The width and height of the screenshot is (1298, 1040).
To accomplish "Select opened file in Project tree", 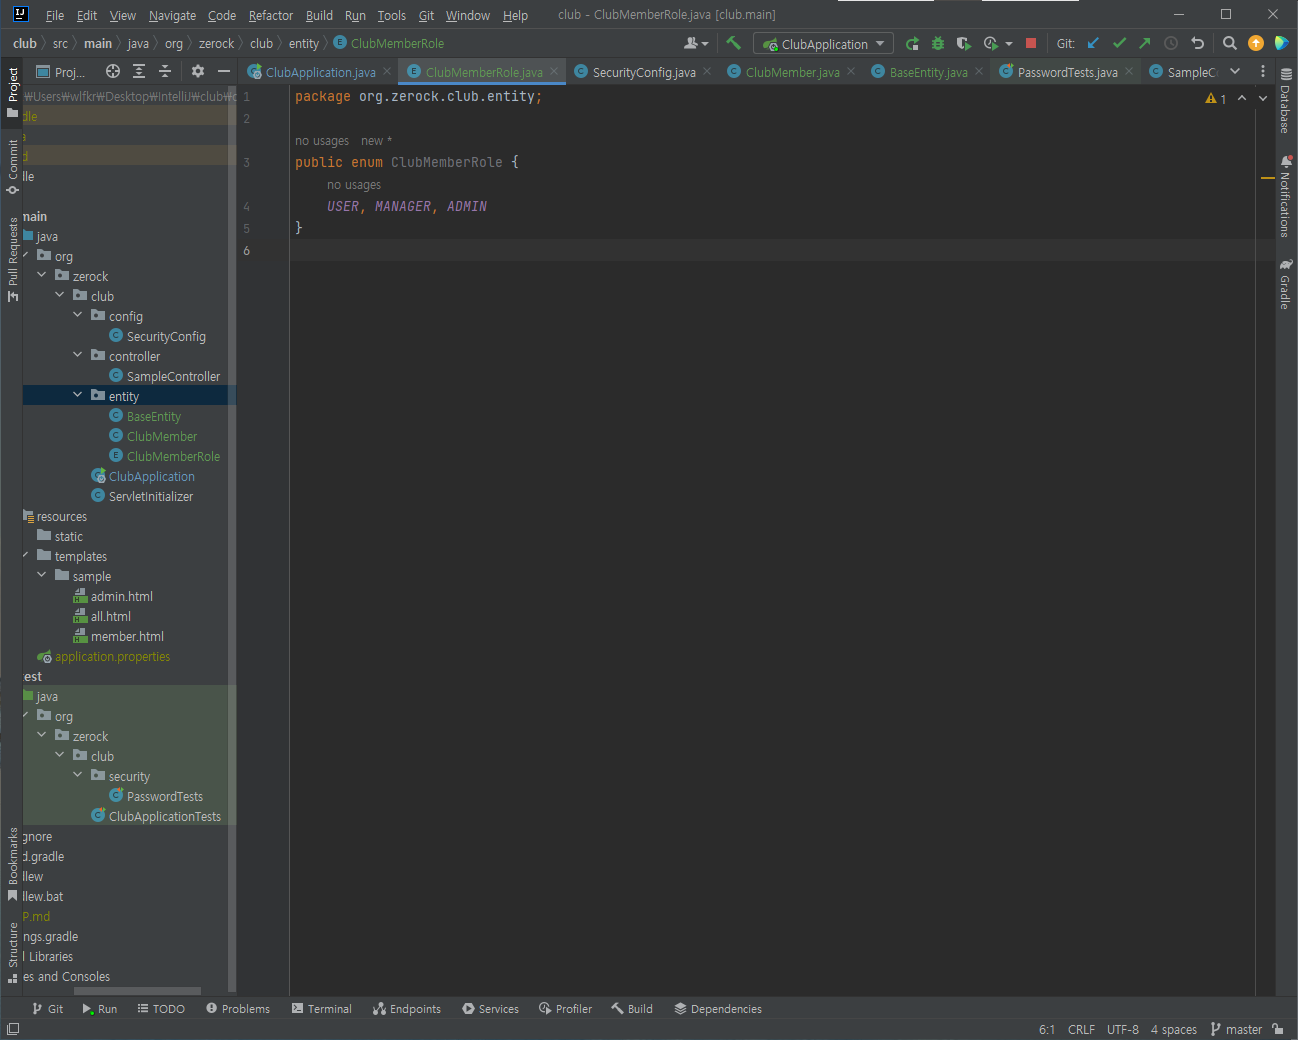I will (x=113, y=71).
